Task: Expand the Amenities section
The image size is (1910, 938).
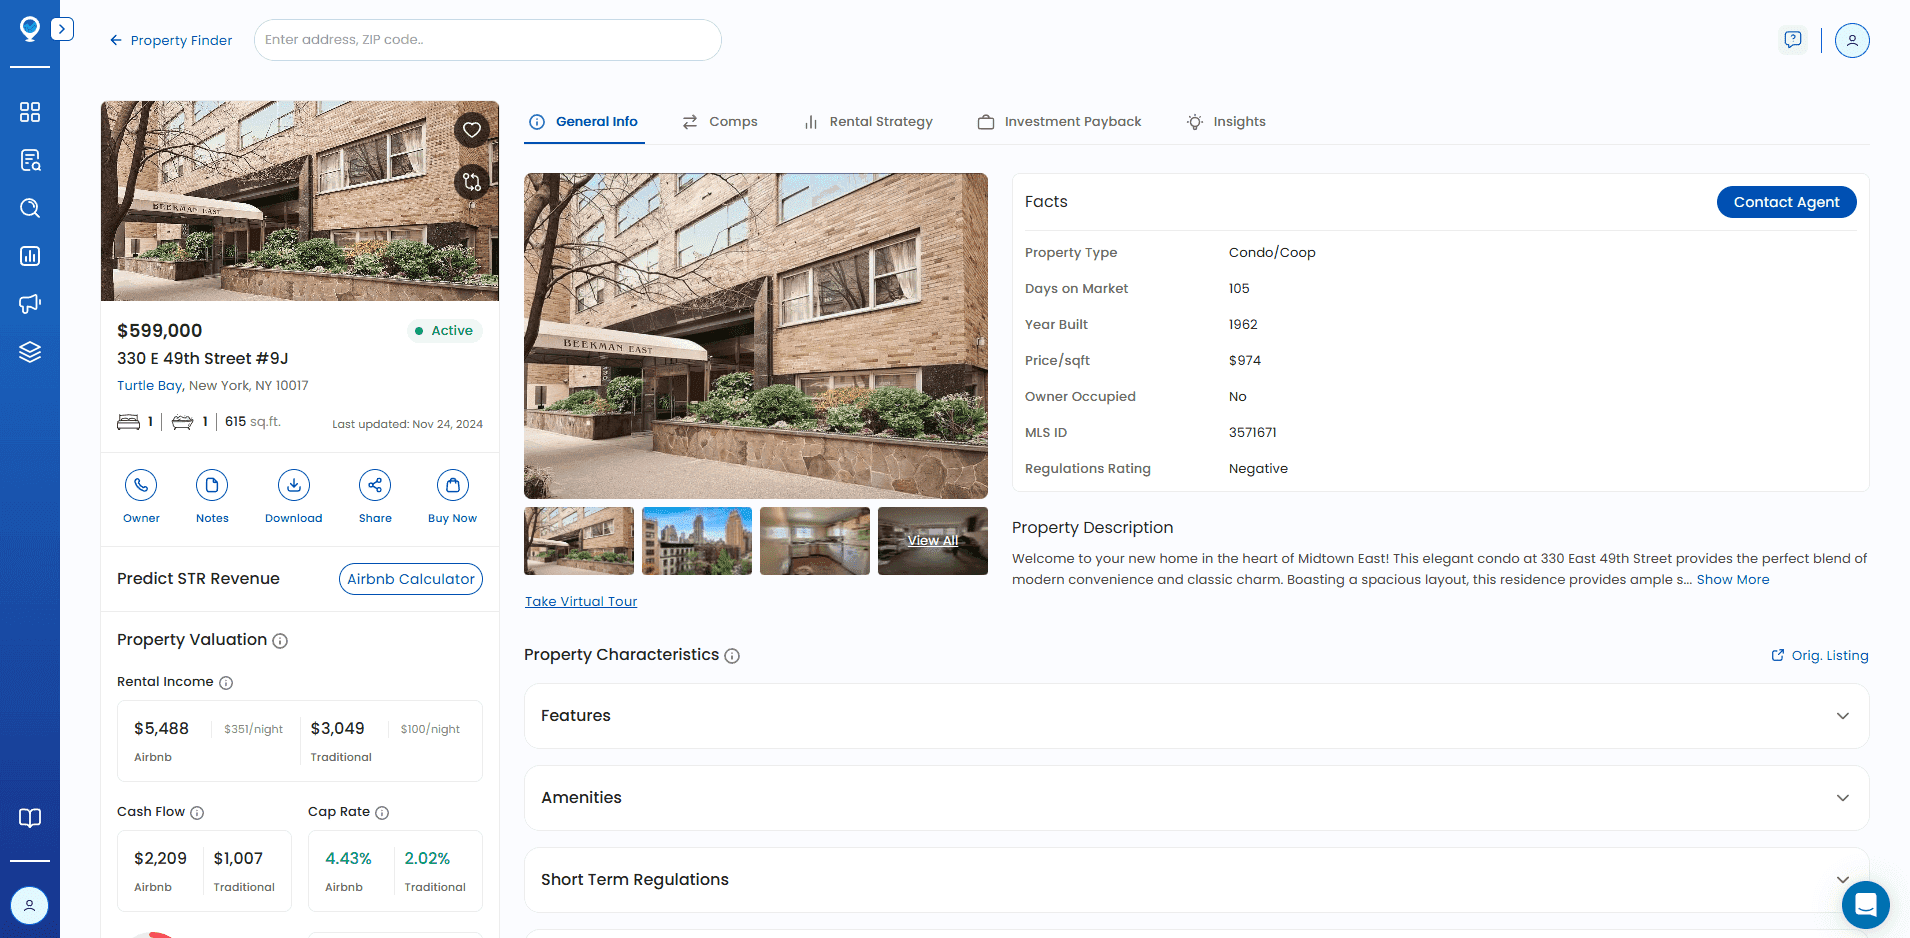Action: [1196, 798]
